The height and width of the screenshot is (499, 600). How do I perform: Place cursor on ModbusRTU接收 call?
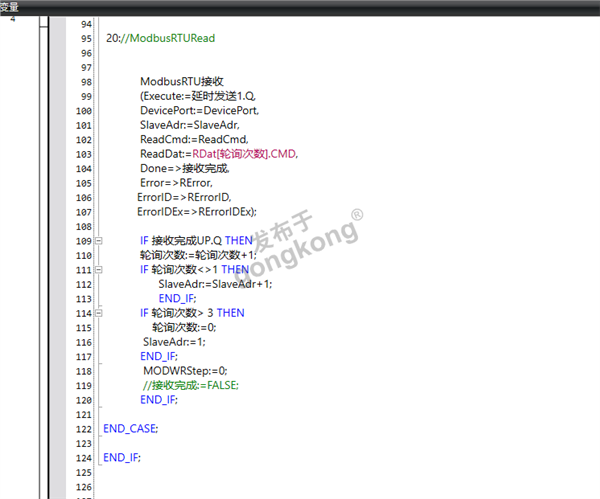coord(181,81)
